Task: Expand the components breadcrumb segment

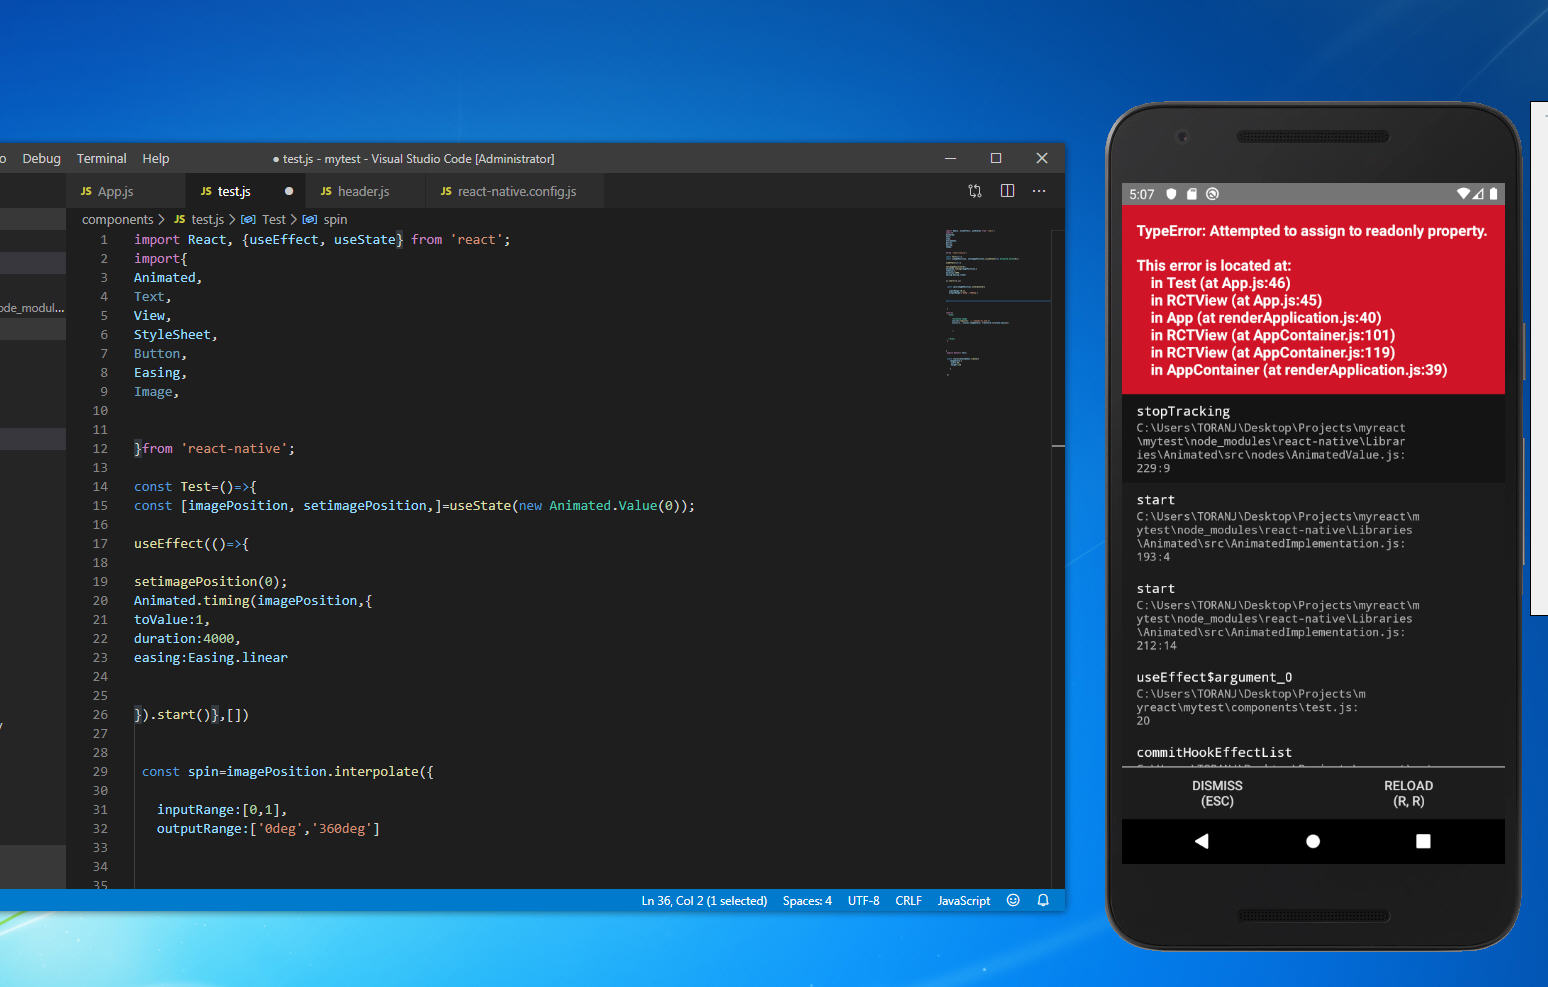Action: point(117,220)
